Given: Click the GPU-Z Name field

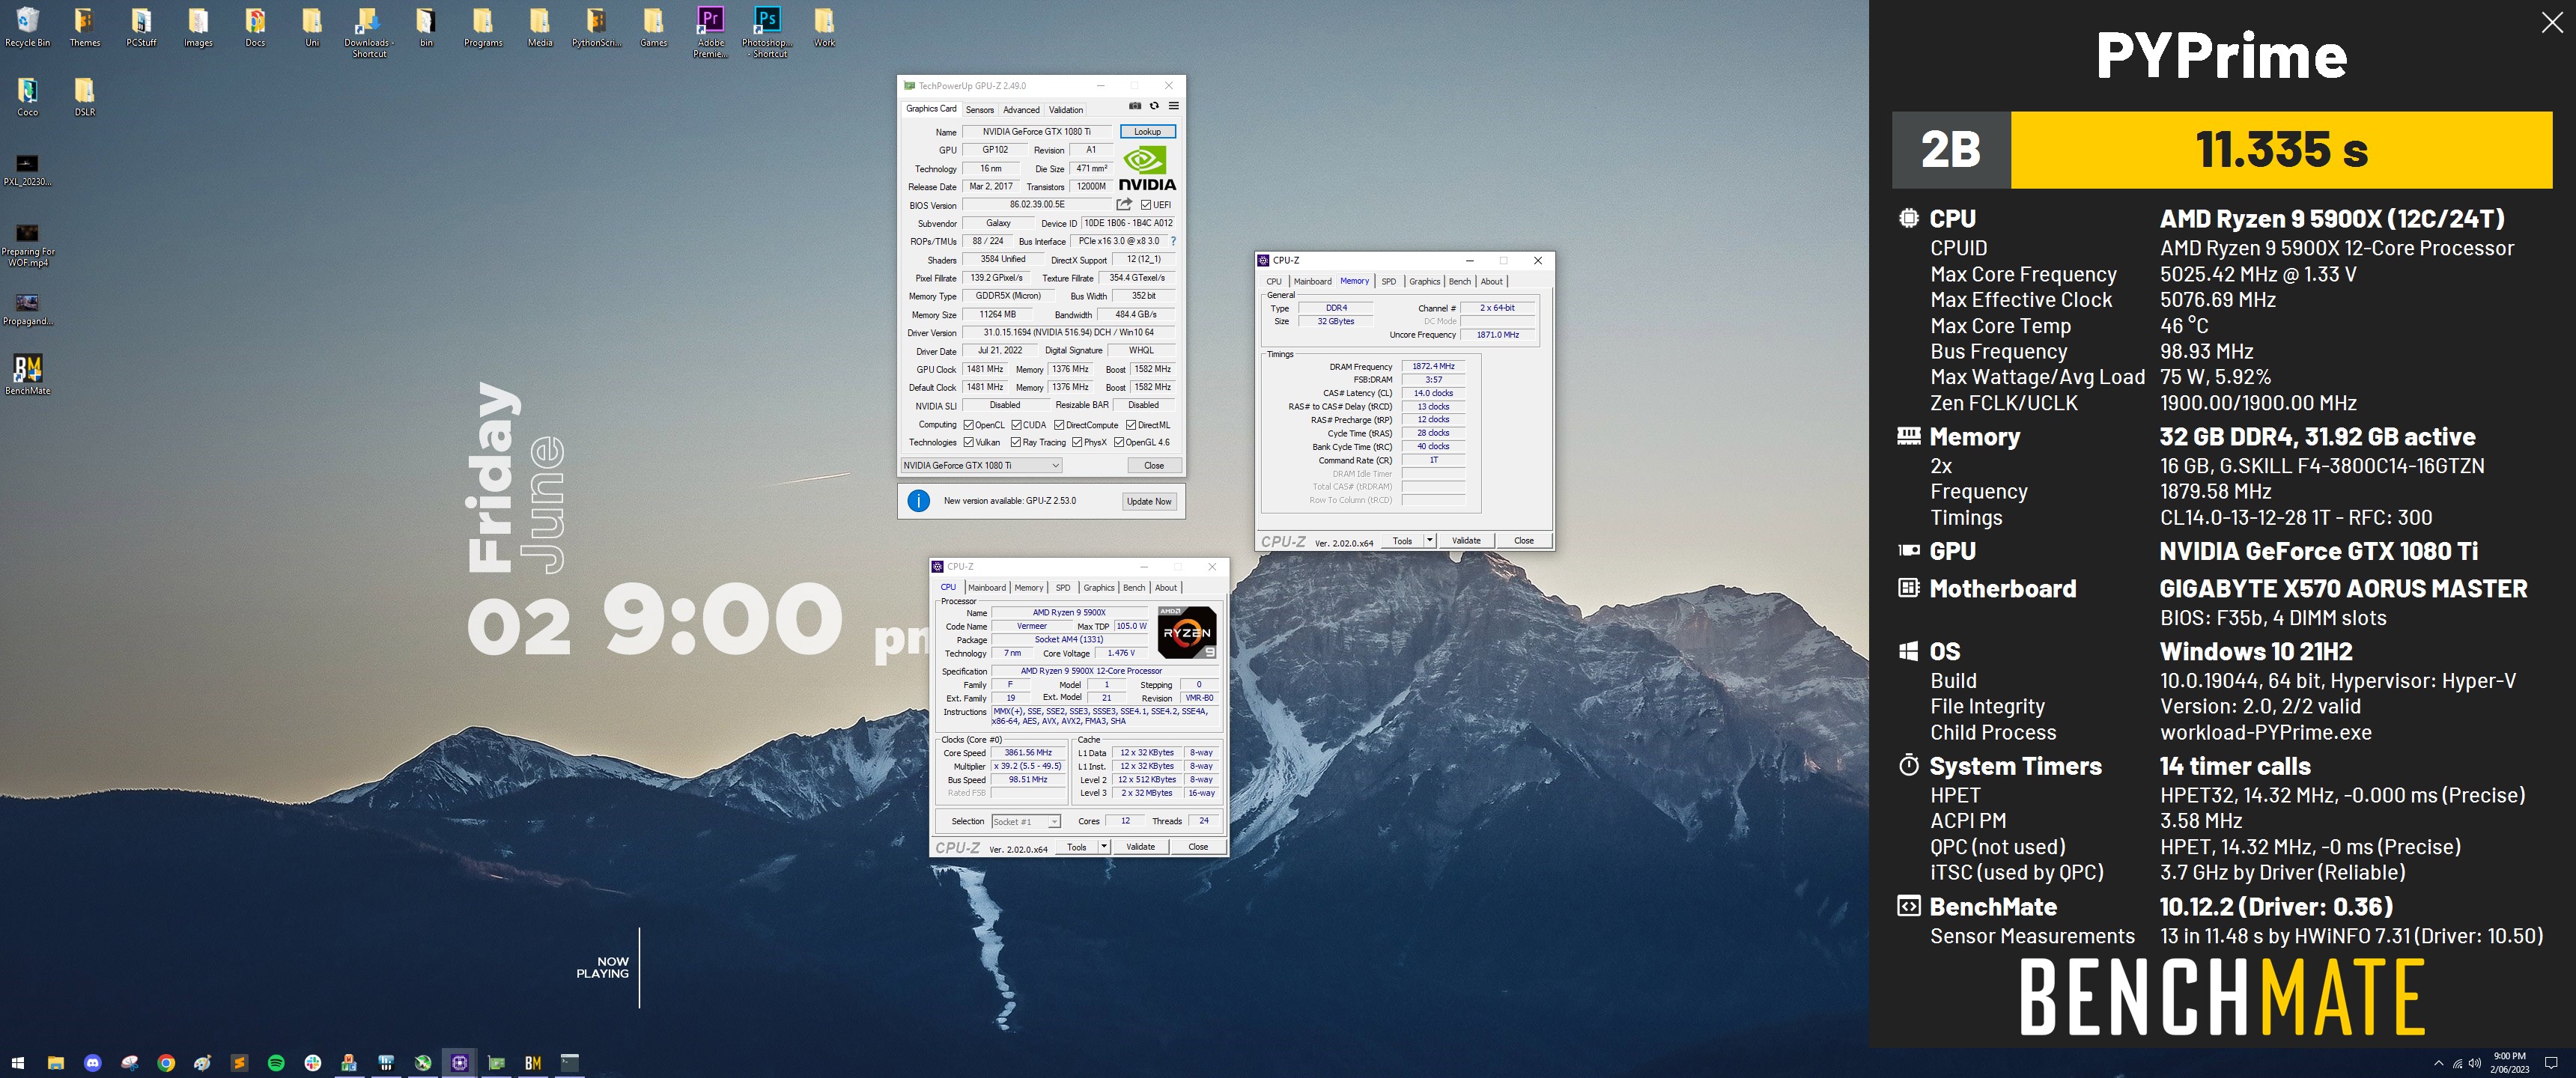Looking at the screenshot, I should 1036,131.
